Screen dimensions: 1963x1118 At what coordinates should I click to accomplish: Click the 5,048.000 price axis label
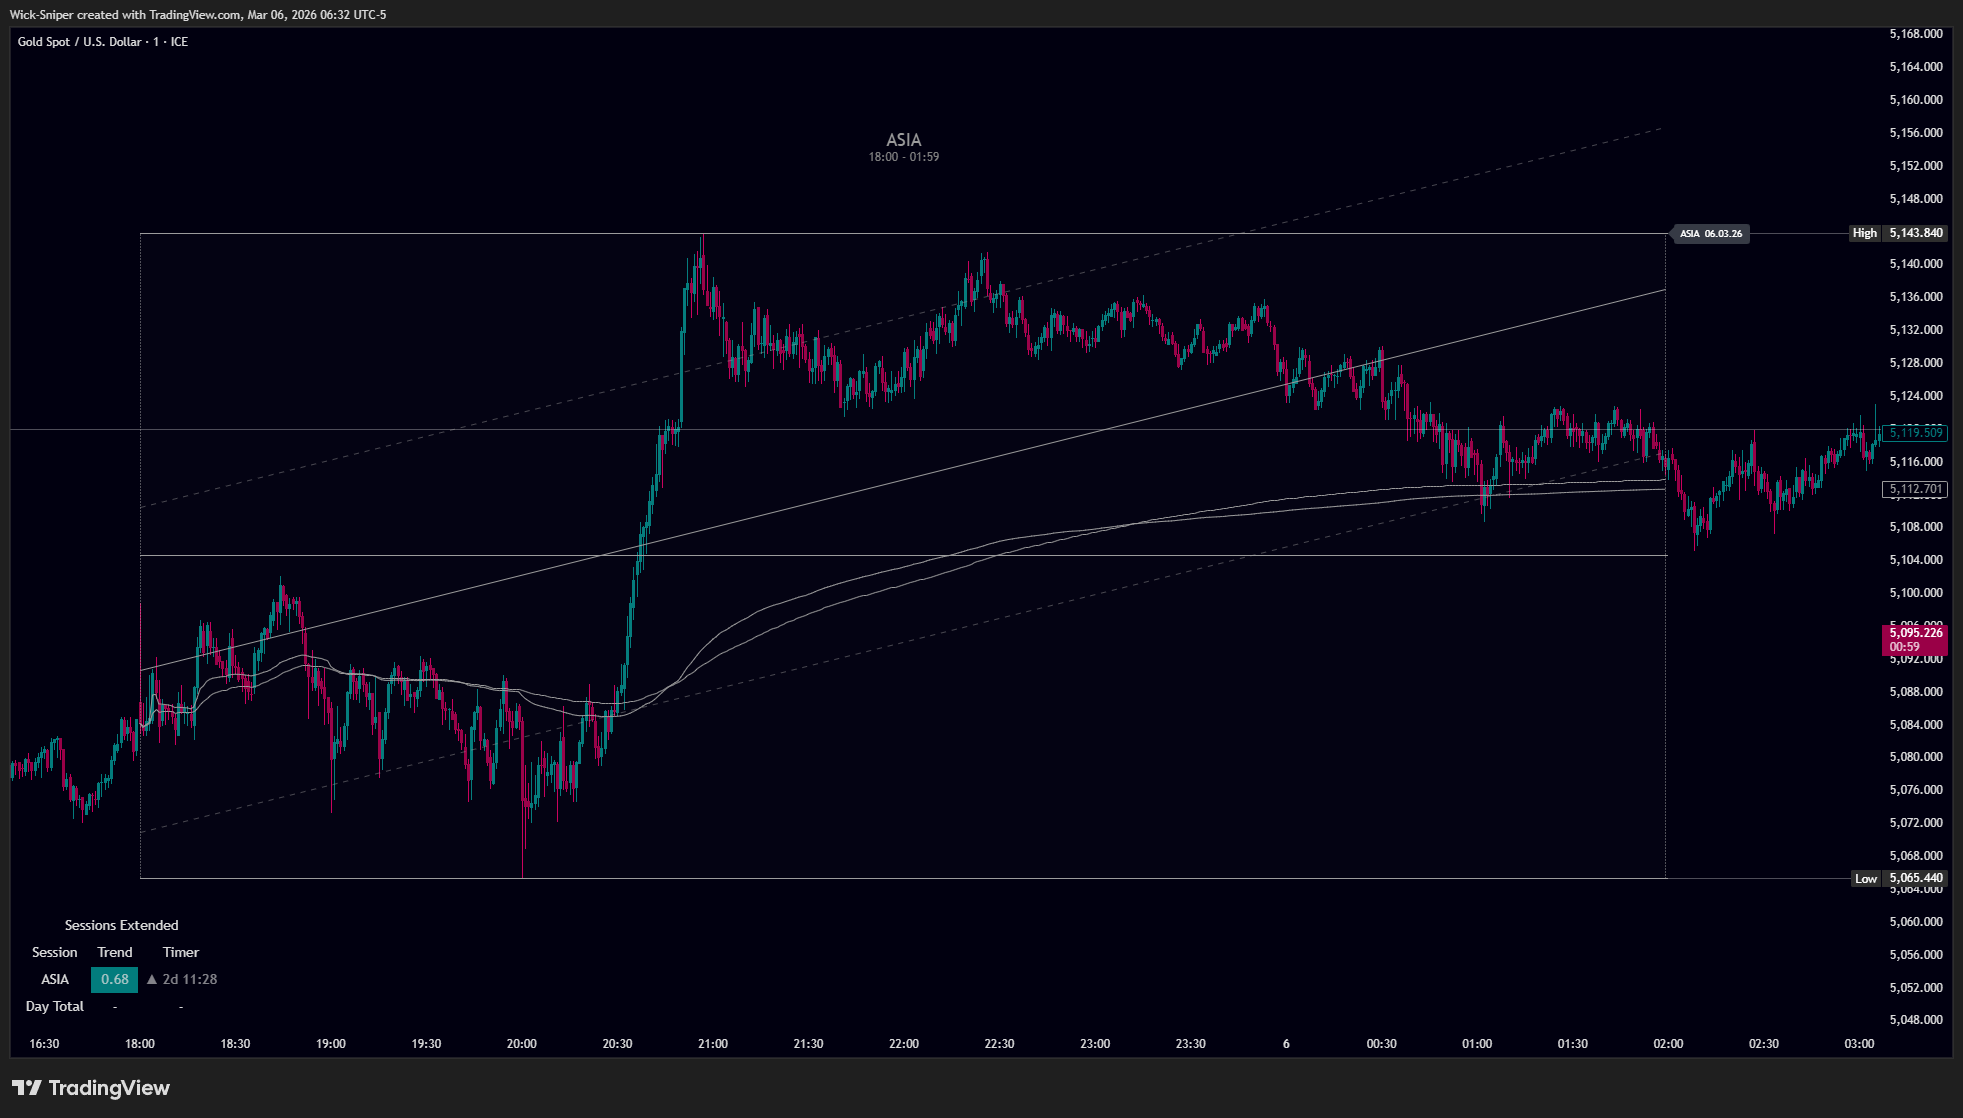click(1916, 1020)
